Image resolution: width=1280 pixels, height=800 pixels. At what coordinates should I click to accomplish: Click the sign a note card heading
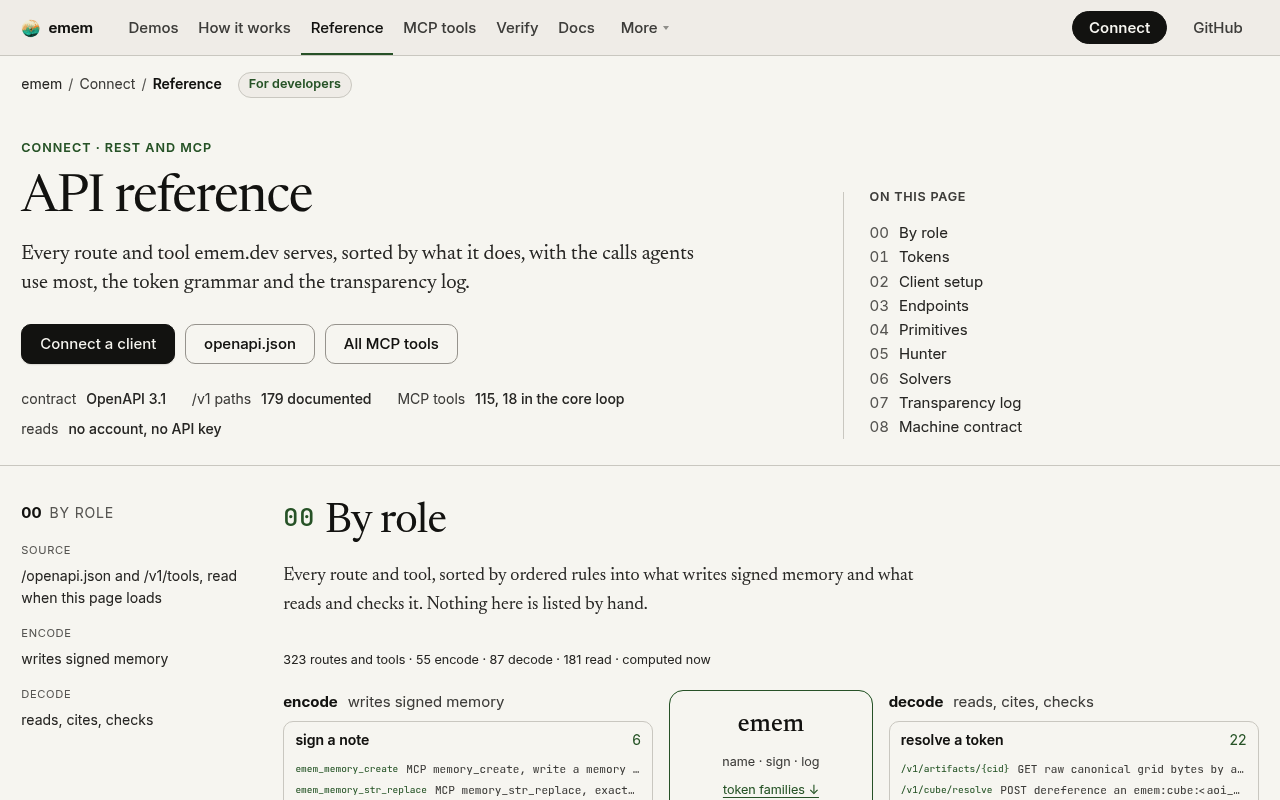tap(332, 740)
